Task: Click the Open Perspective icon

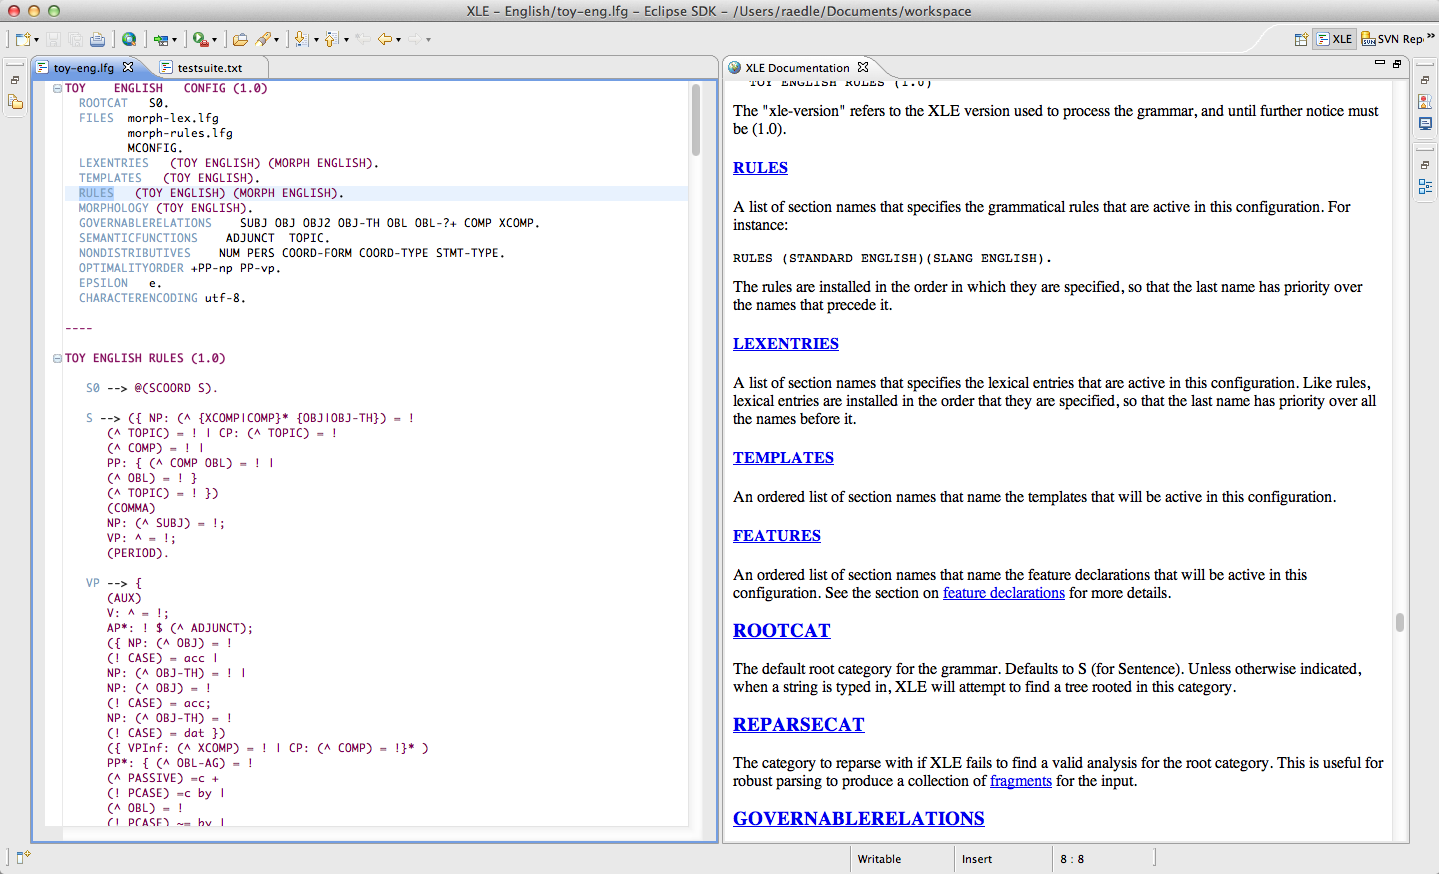Action: pos(1301,39)
